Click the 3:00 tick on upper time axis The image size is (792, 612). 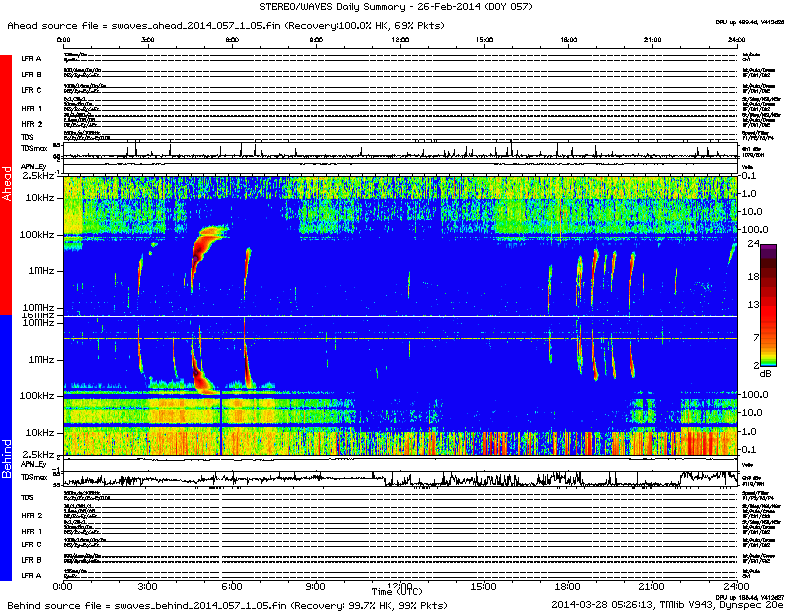[x=147, y=39]
